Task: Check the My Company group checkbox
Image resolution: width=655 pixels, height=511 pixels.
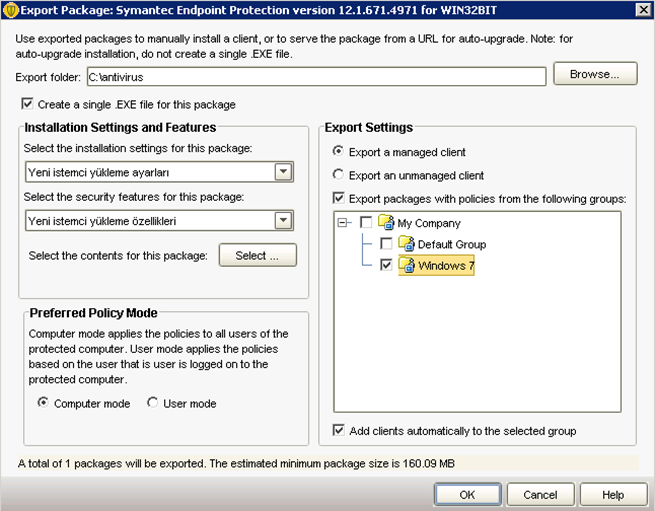Action: tap(366, 222)
